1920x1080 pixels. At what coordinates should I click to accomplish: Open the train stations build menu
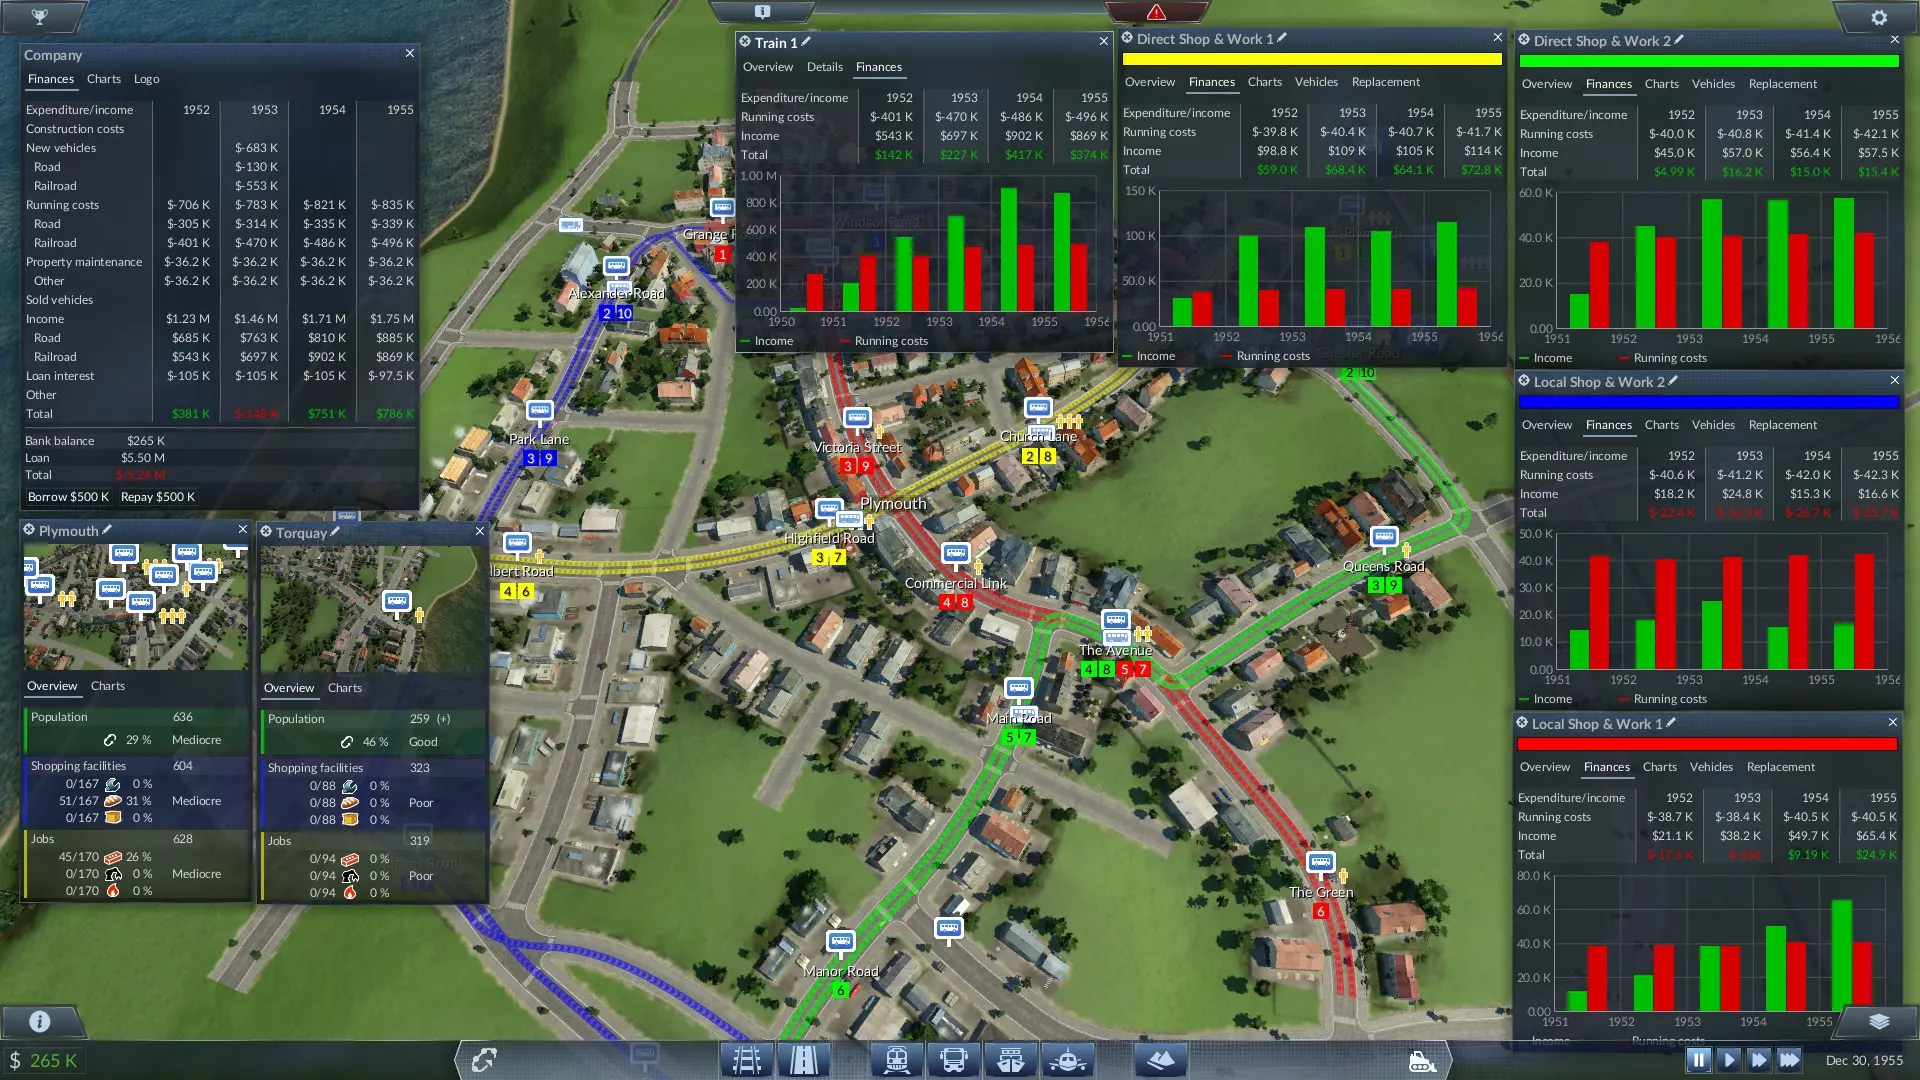coord(896,1060)
